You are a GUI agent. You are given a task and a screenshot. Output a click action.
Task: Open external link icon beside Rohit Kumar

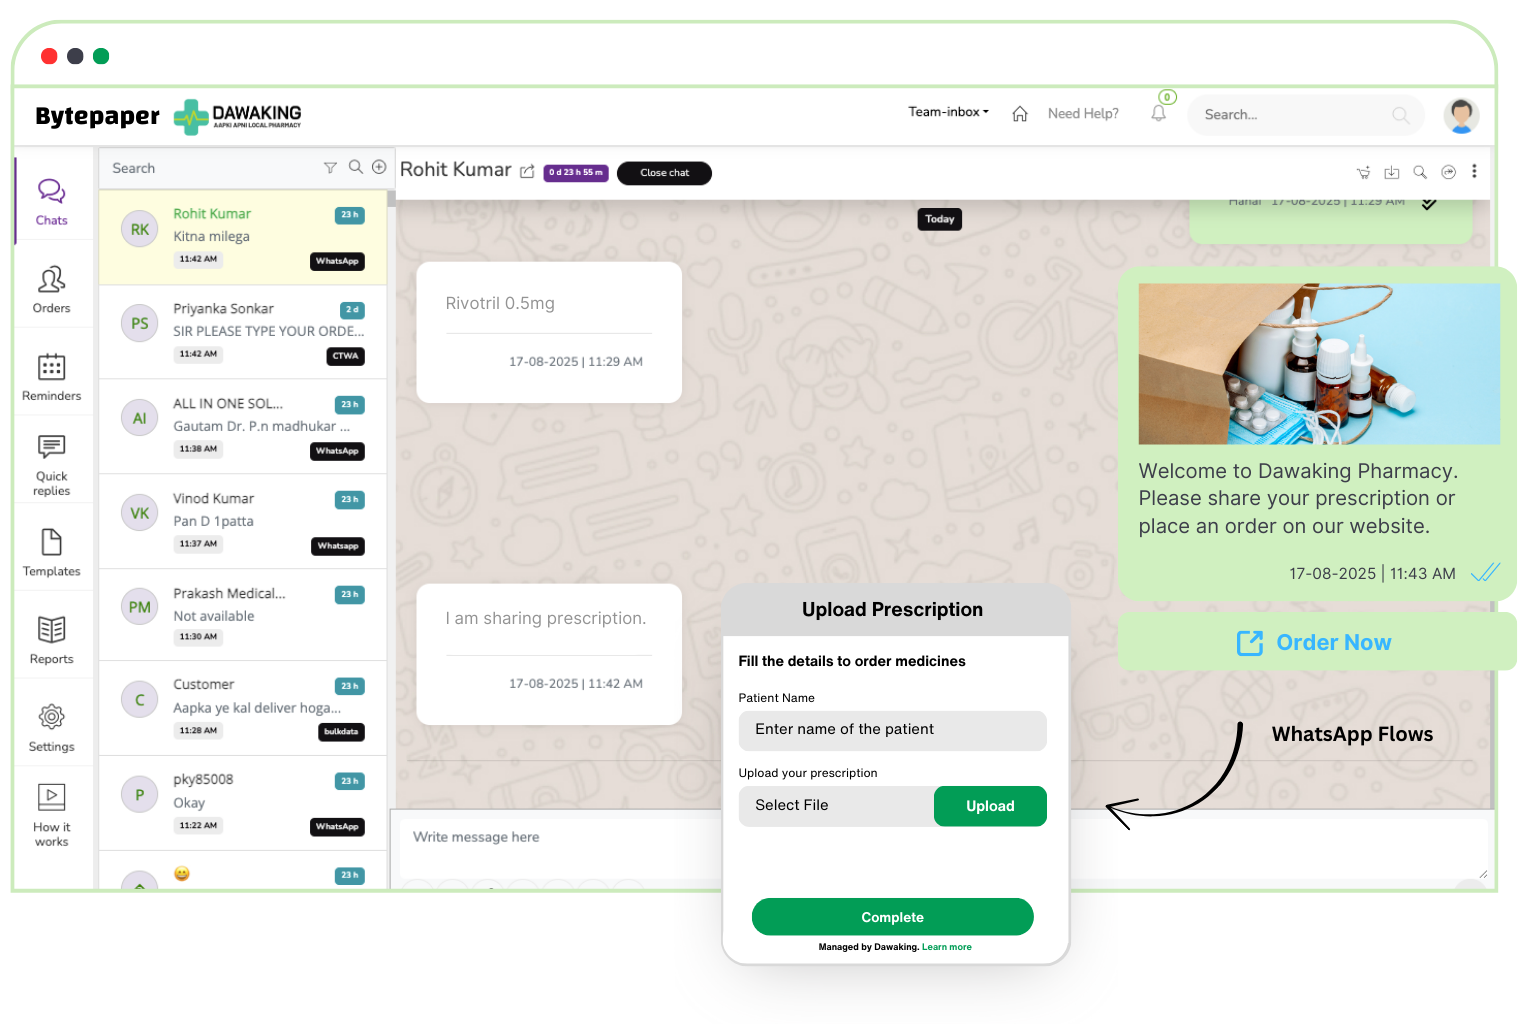point(527,172)
